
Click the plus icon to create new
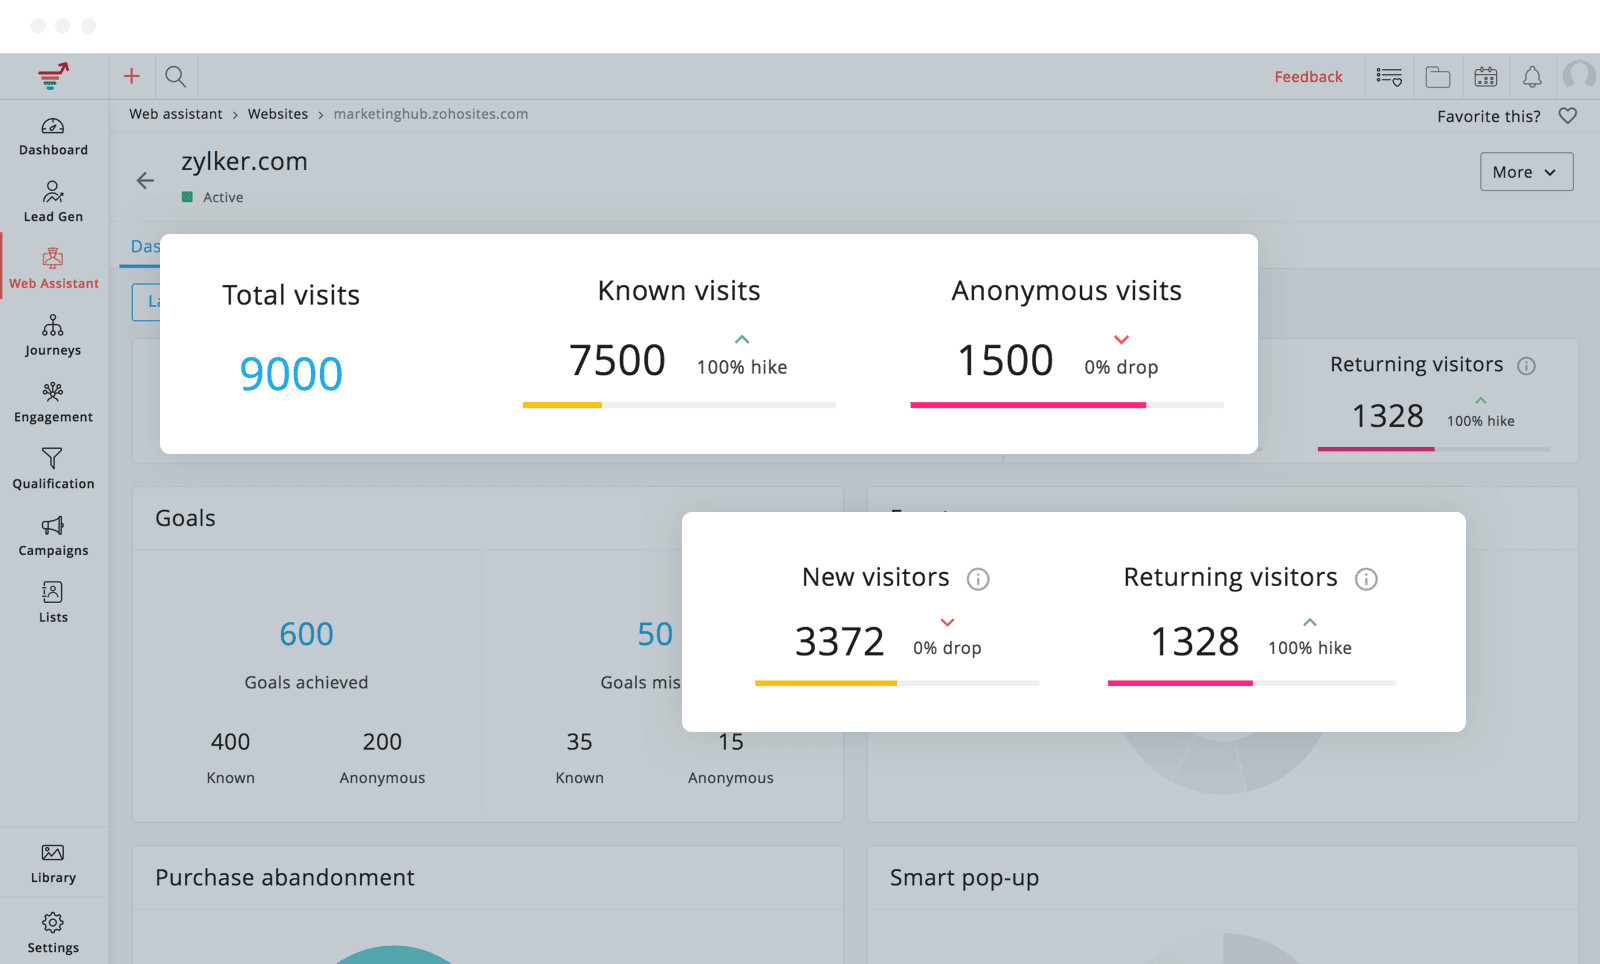coord(131,76)
